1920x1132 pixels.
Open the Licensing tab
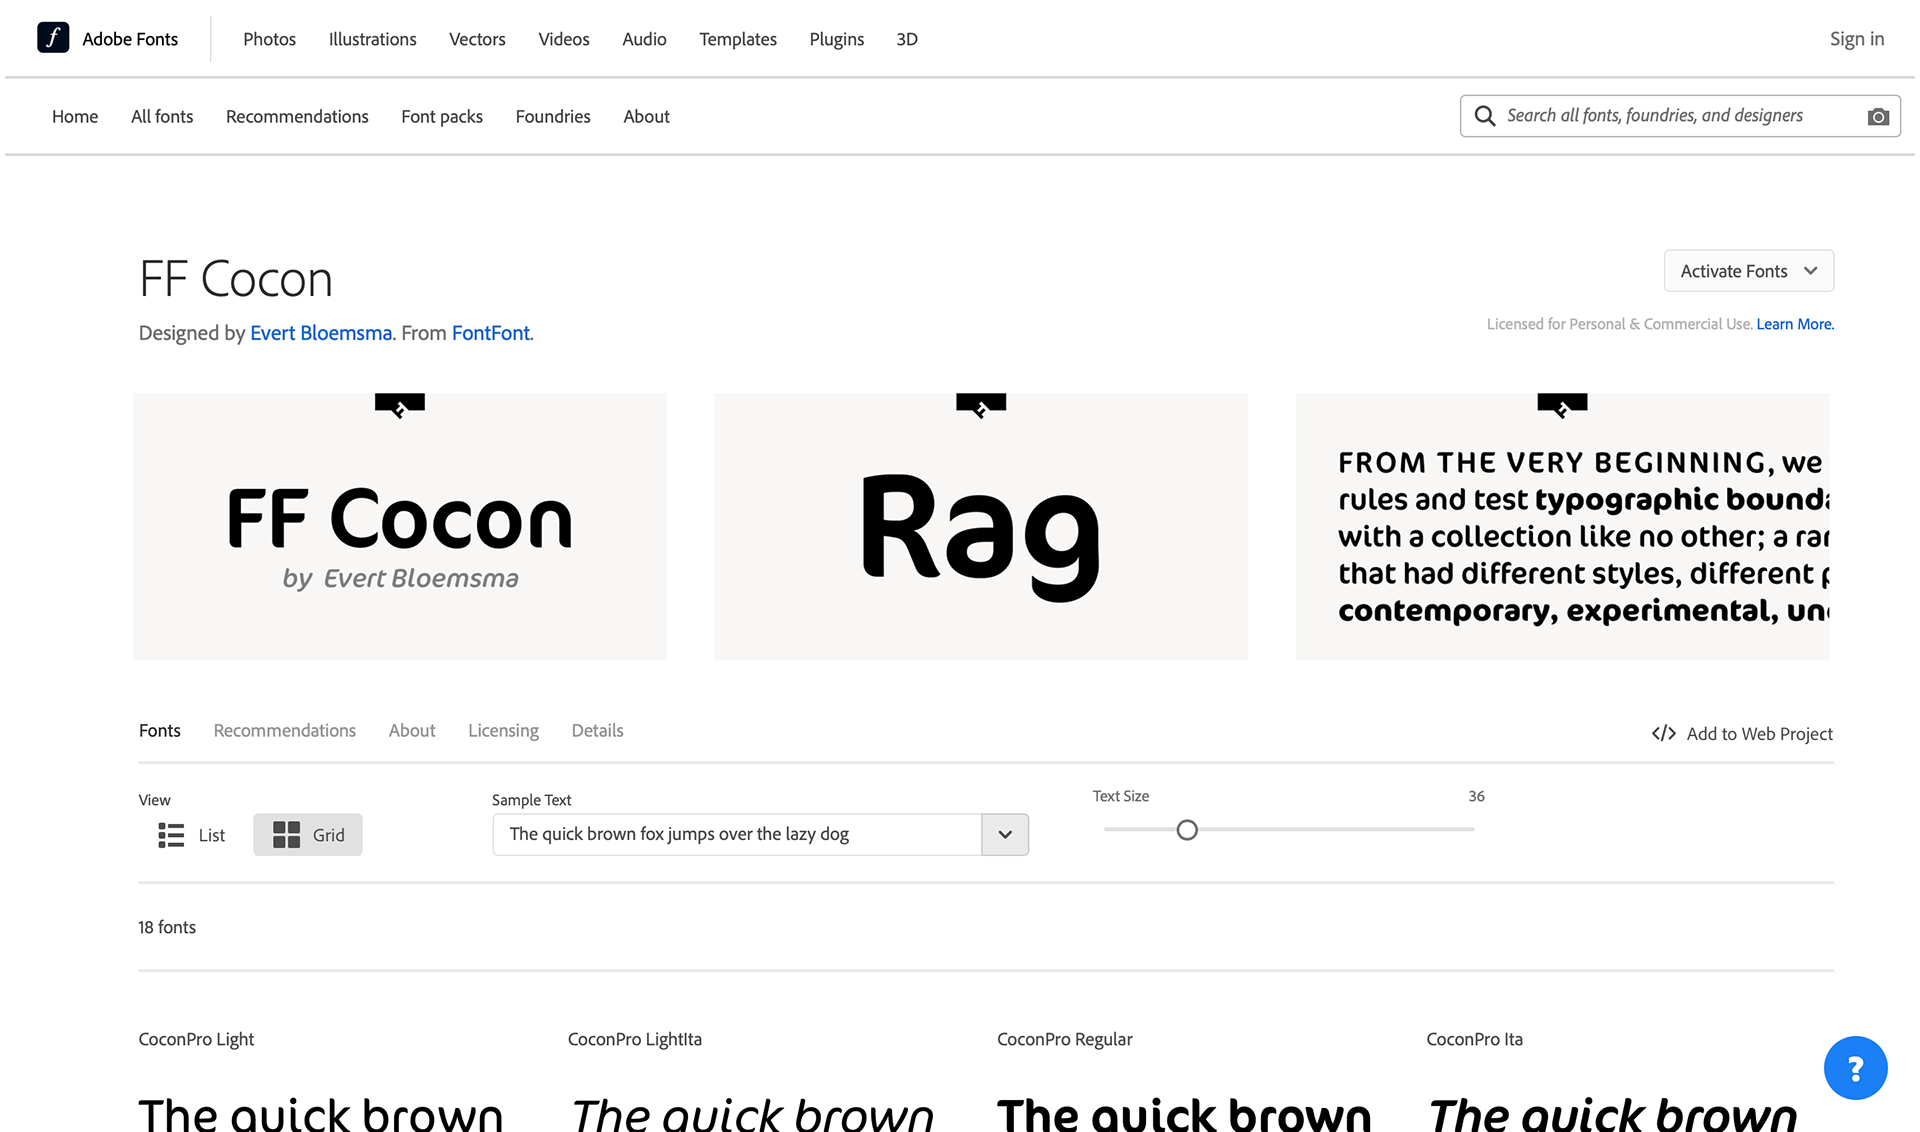tap(503, 731)
